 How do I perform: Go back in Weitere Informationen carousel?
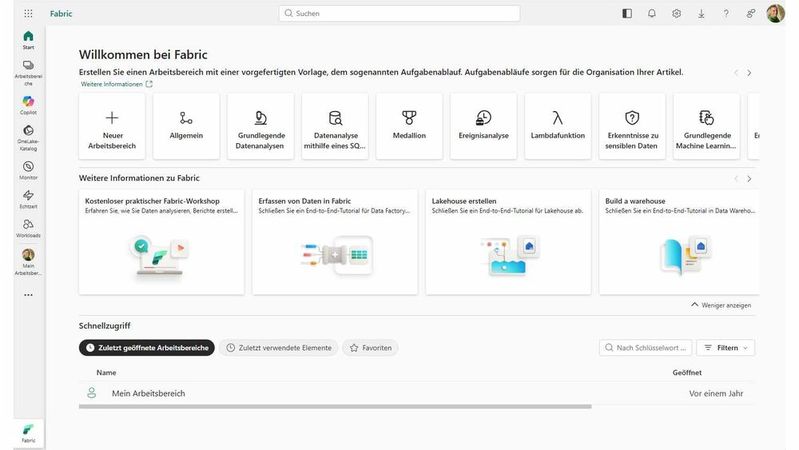736,179
